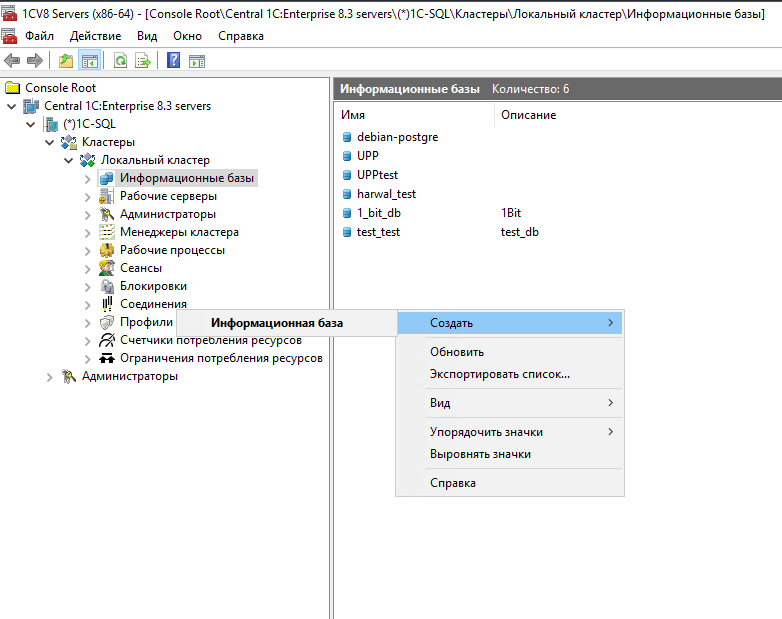Click the Счетчики потребления ресурсов icon
782x619 pixels.
[106, 340]
